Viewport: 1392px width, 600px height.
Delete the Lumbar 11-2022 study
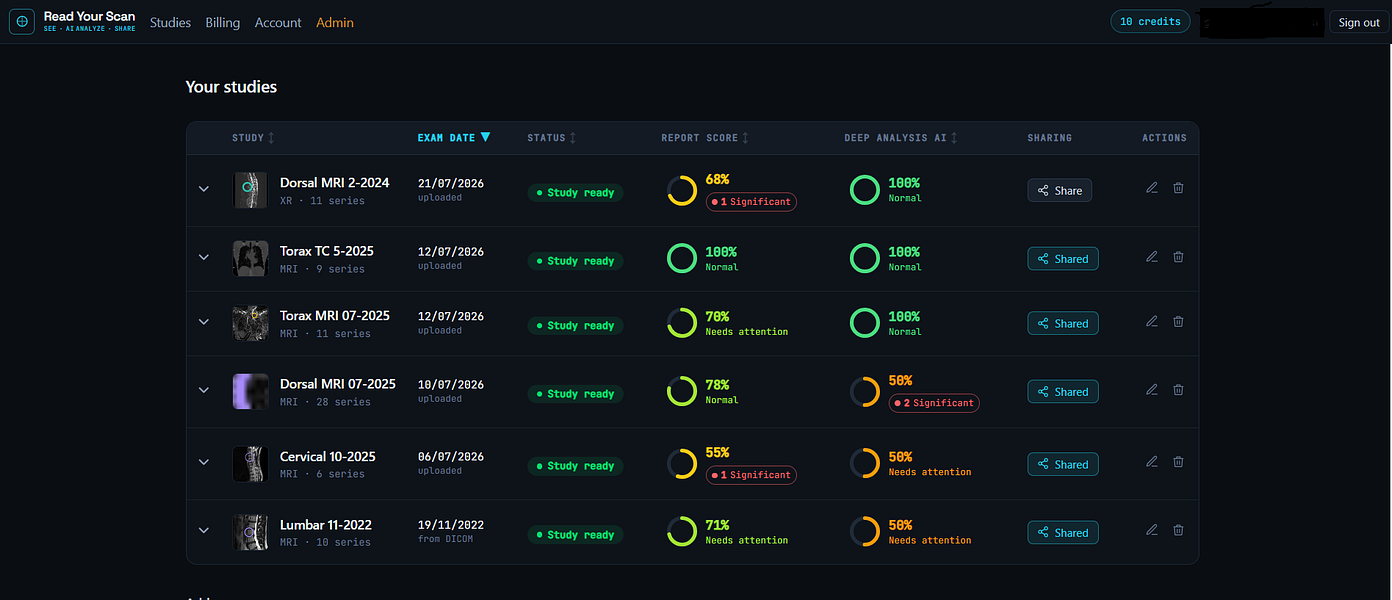1178,530
